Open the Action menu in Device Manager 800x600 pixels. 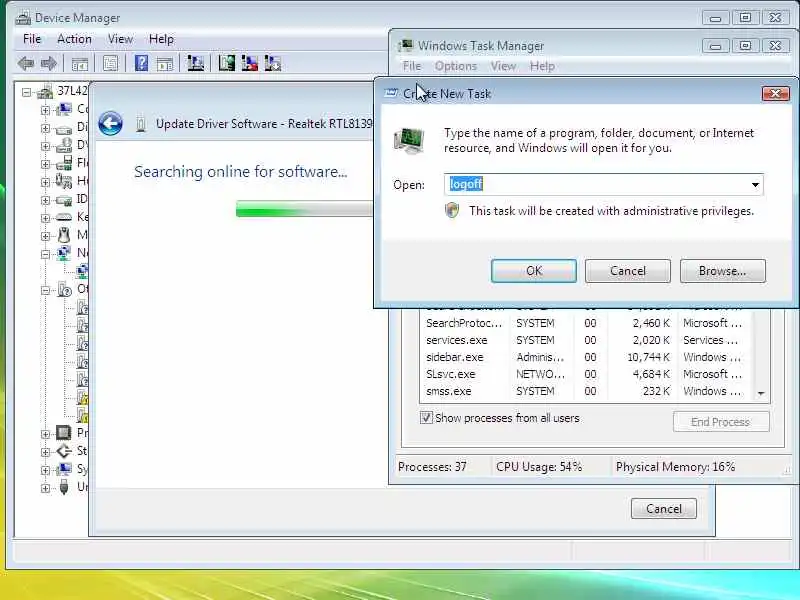click(x=74, y=39)
